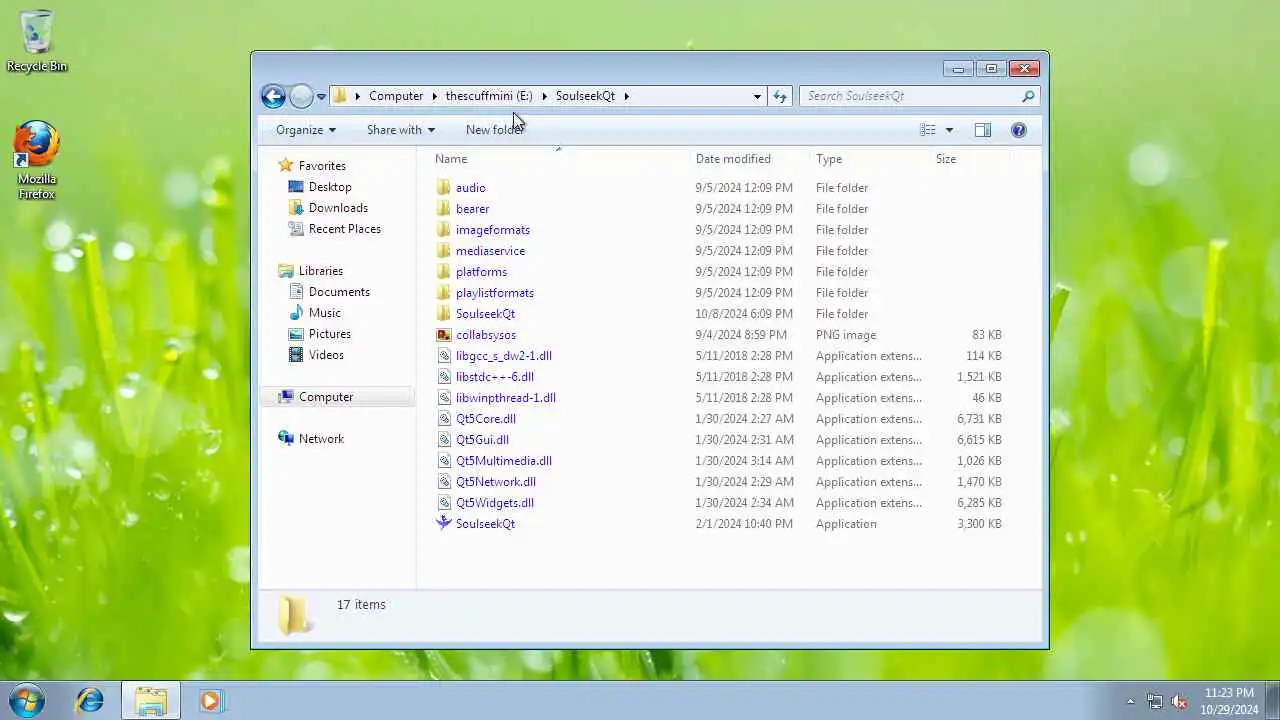Screen dimensions: 1280x720
Task: Click the Refresh button beside address bar
Action: point(780,96)
